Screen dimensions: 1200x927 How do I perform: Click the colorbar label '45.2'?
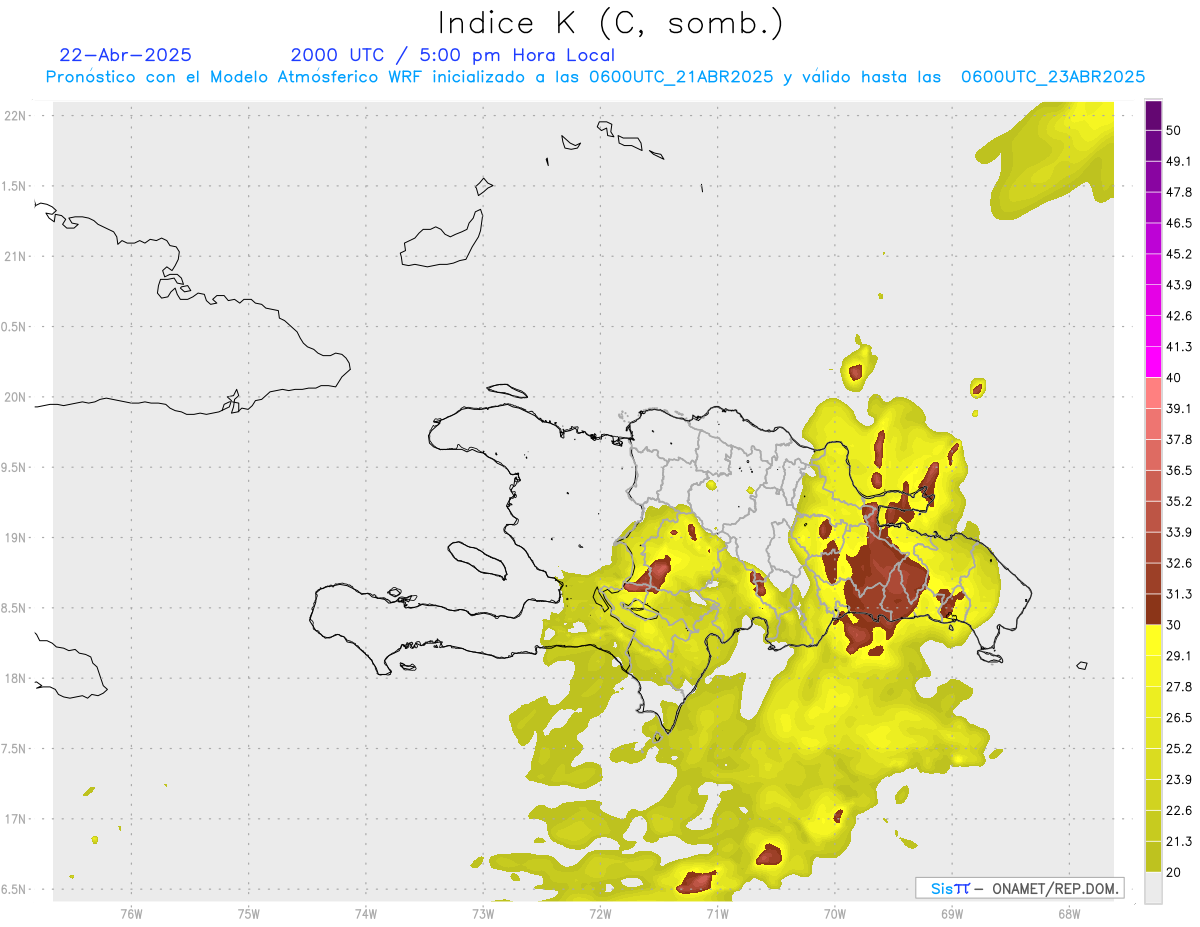1179,254
